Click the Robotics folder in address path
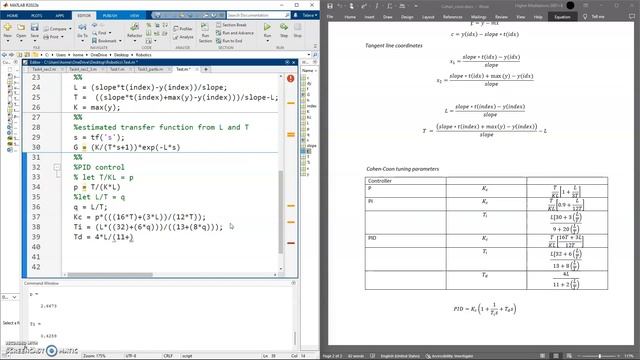 click(x=144, y=55)
